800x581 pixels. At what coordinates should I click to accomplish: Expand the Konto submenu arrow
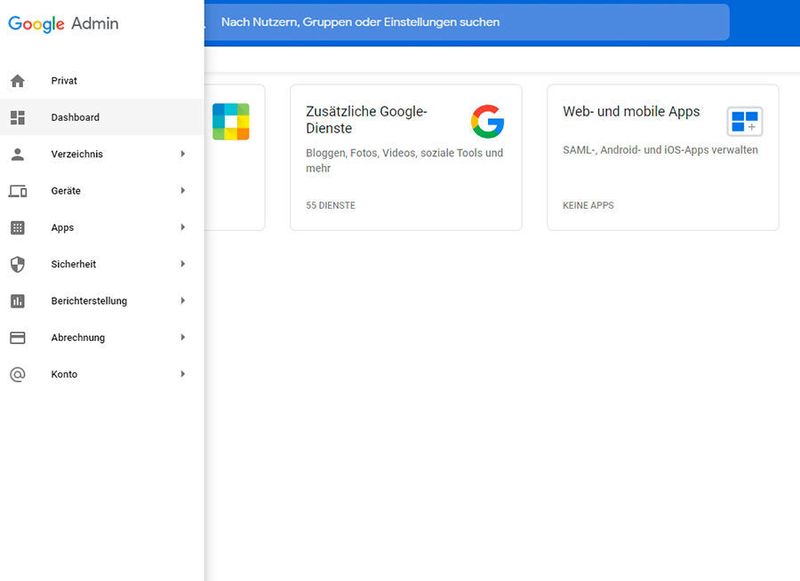tap(183, 374)
